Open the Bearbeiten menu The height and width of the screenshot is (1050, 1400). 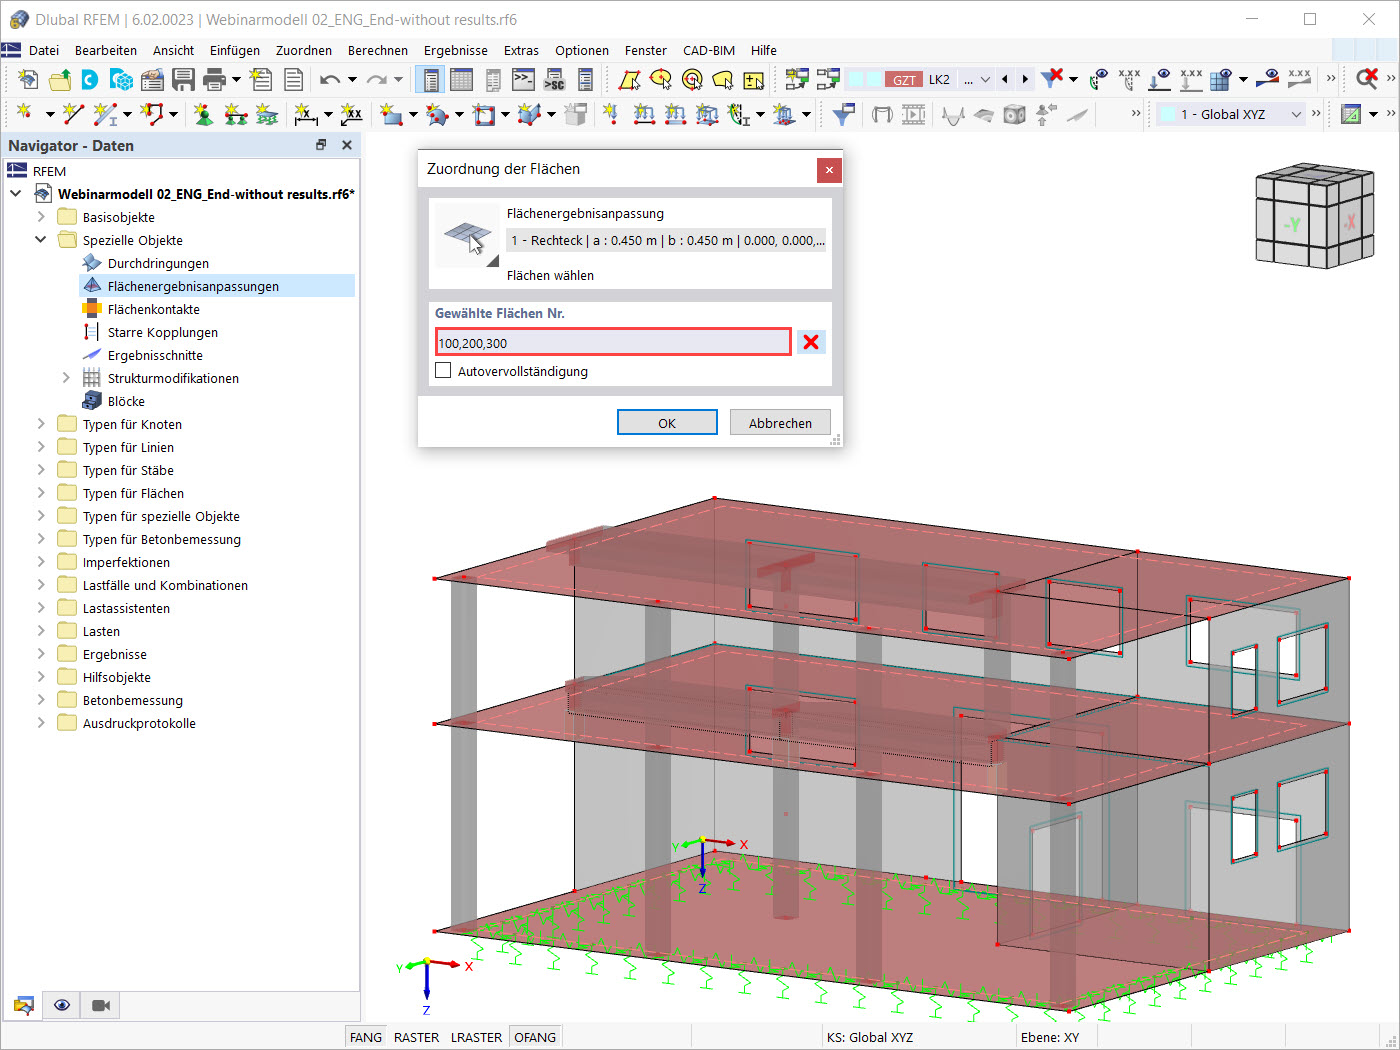tap(106, 50)
